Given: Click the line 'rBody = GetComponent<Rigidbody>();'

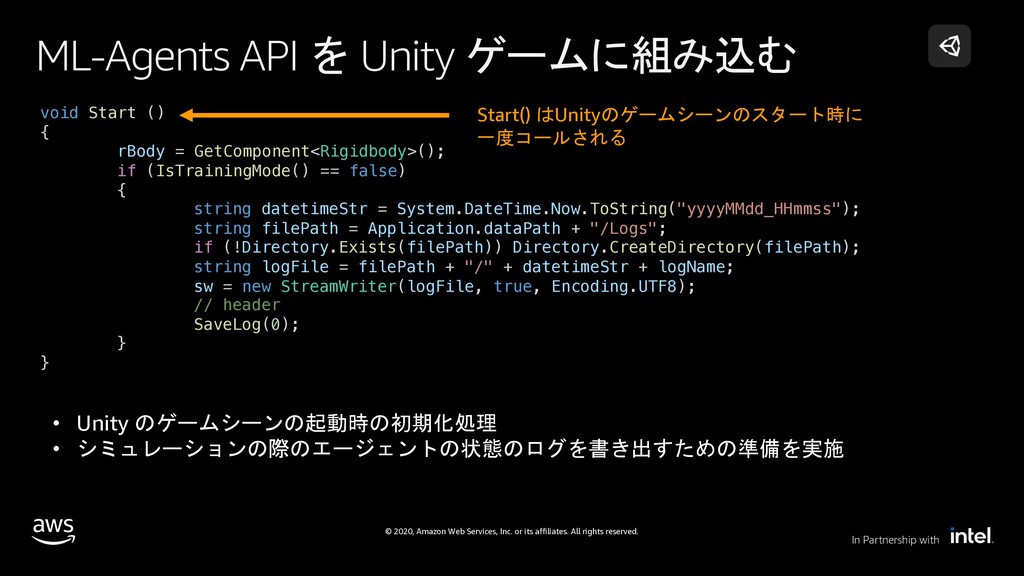Looking at the screenshot, I should (x=281, y=152).
